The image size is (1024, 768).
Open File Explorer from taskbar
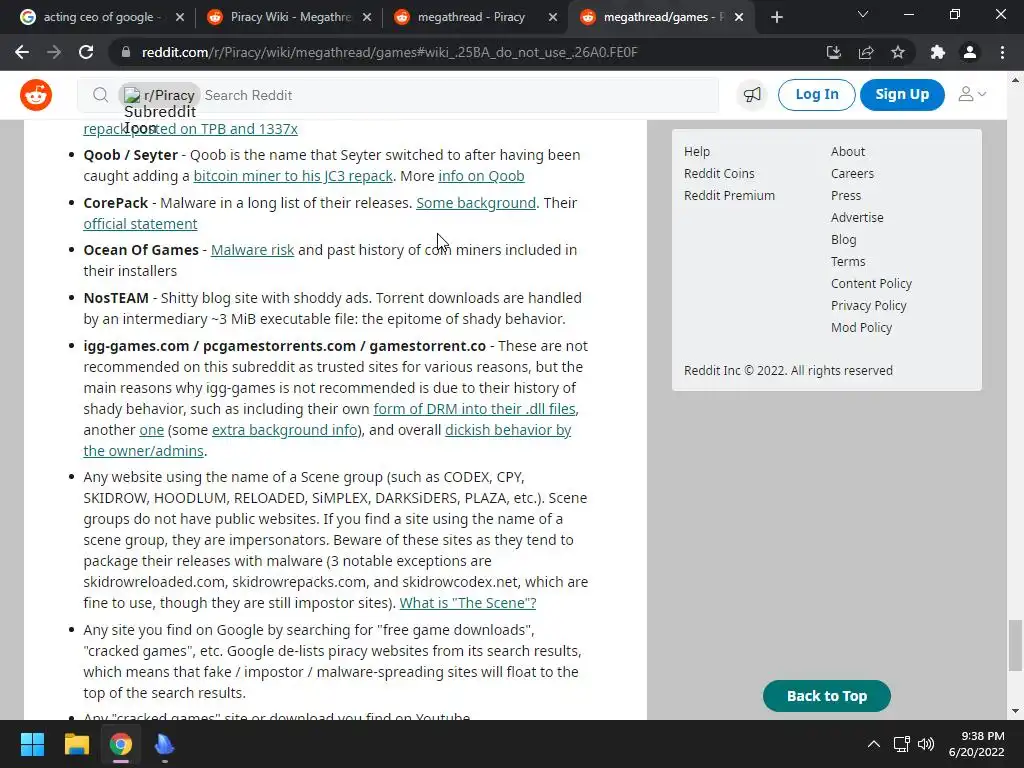pos(76,744)
